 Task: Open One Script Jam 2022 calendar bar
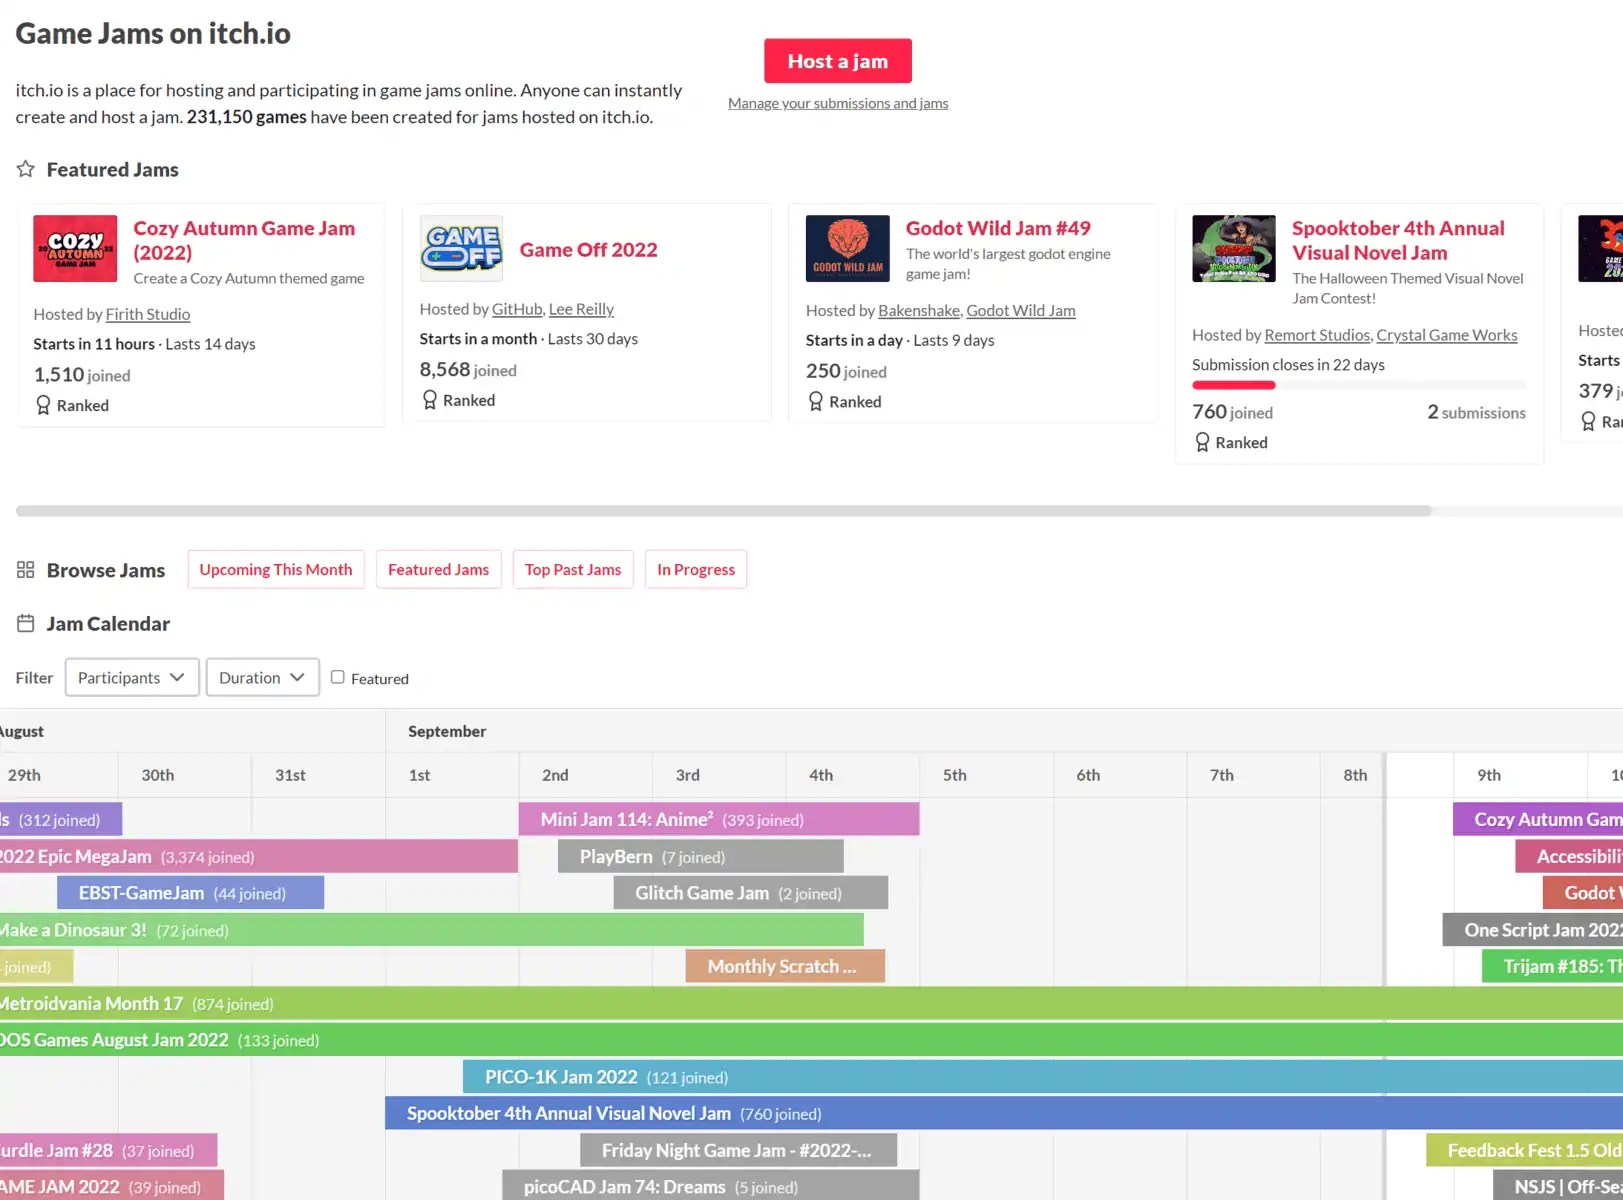pyautogui.click(x=1533, y=930)
